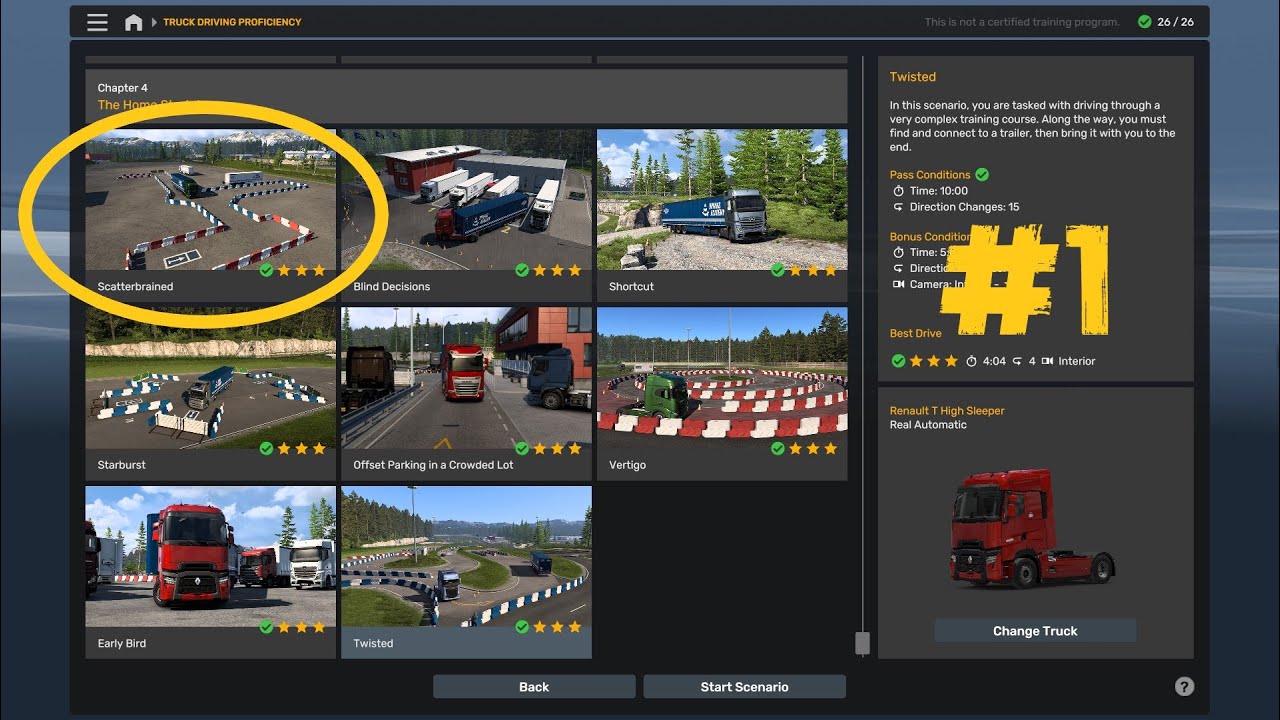Click the green checkmark on Twisted card
The width and height of the screenshot is (1280, 720).
click(x=522, y=627)
